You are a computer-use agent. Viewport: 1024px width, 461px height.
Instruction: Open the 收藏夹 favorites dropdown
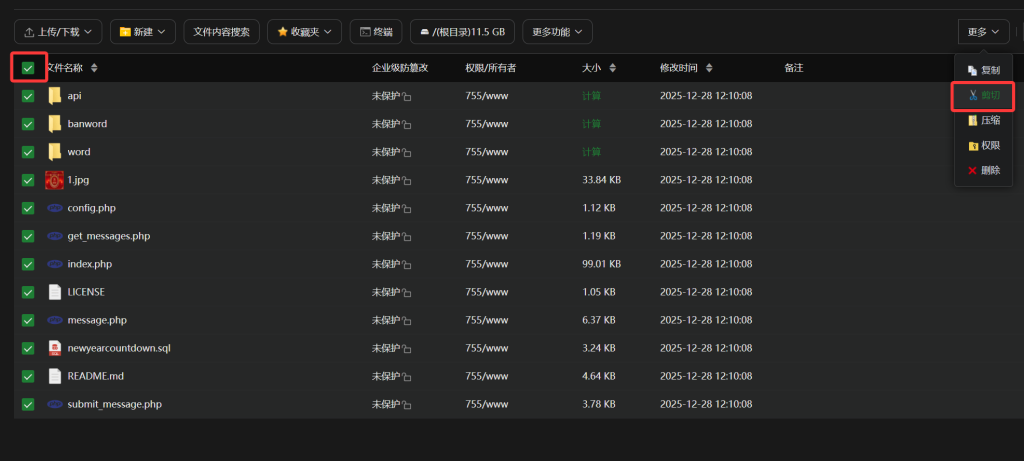click(304, 32)
